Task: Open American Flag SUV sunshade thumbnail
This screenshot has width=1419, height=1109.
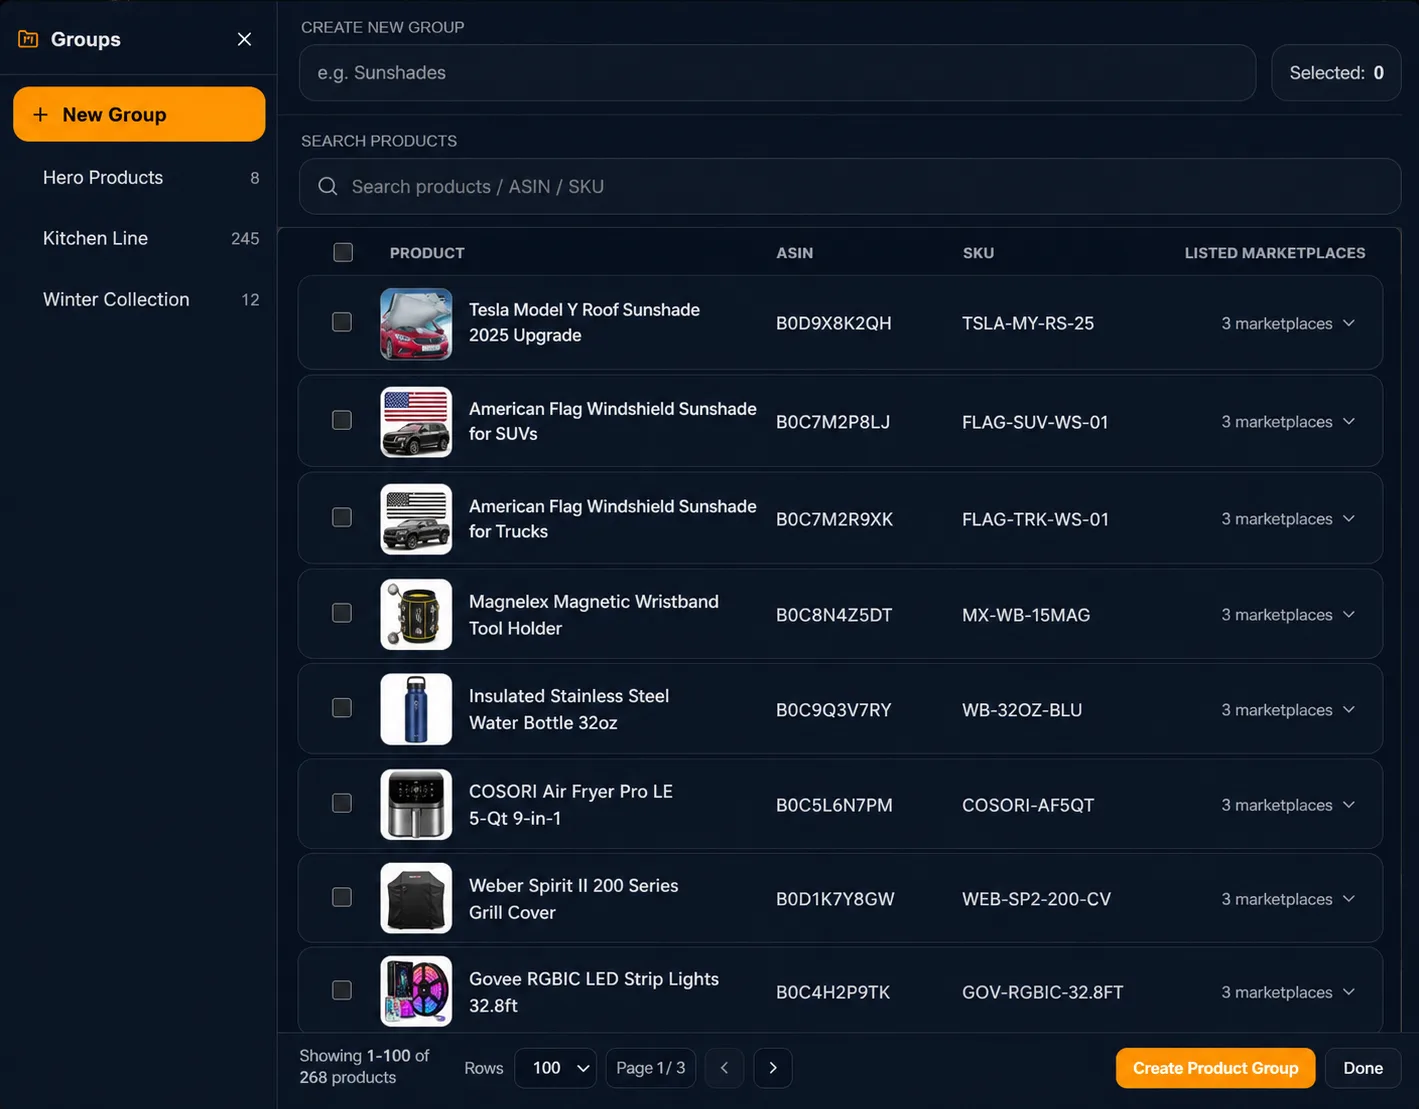Action: point(416,422)
